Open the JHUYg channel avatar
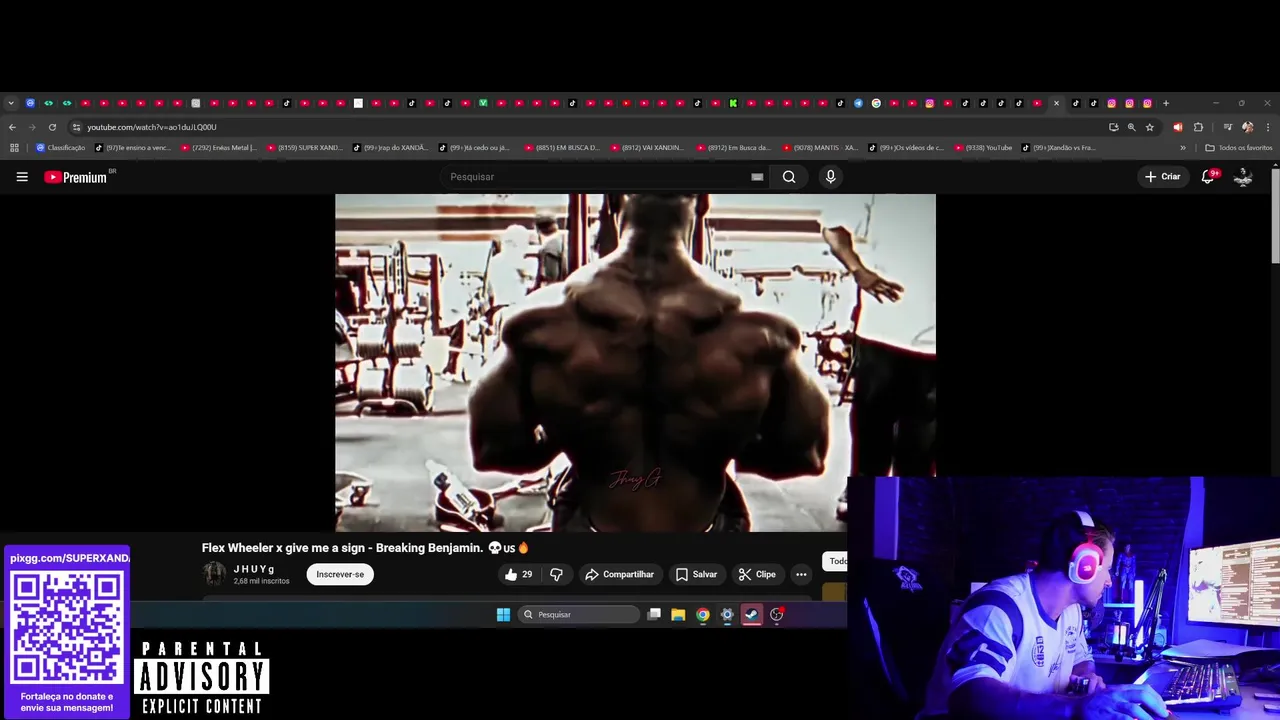1280x720 pixels. coord(214,574)
